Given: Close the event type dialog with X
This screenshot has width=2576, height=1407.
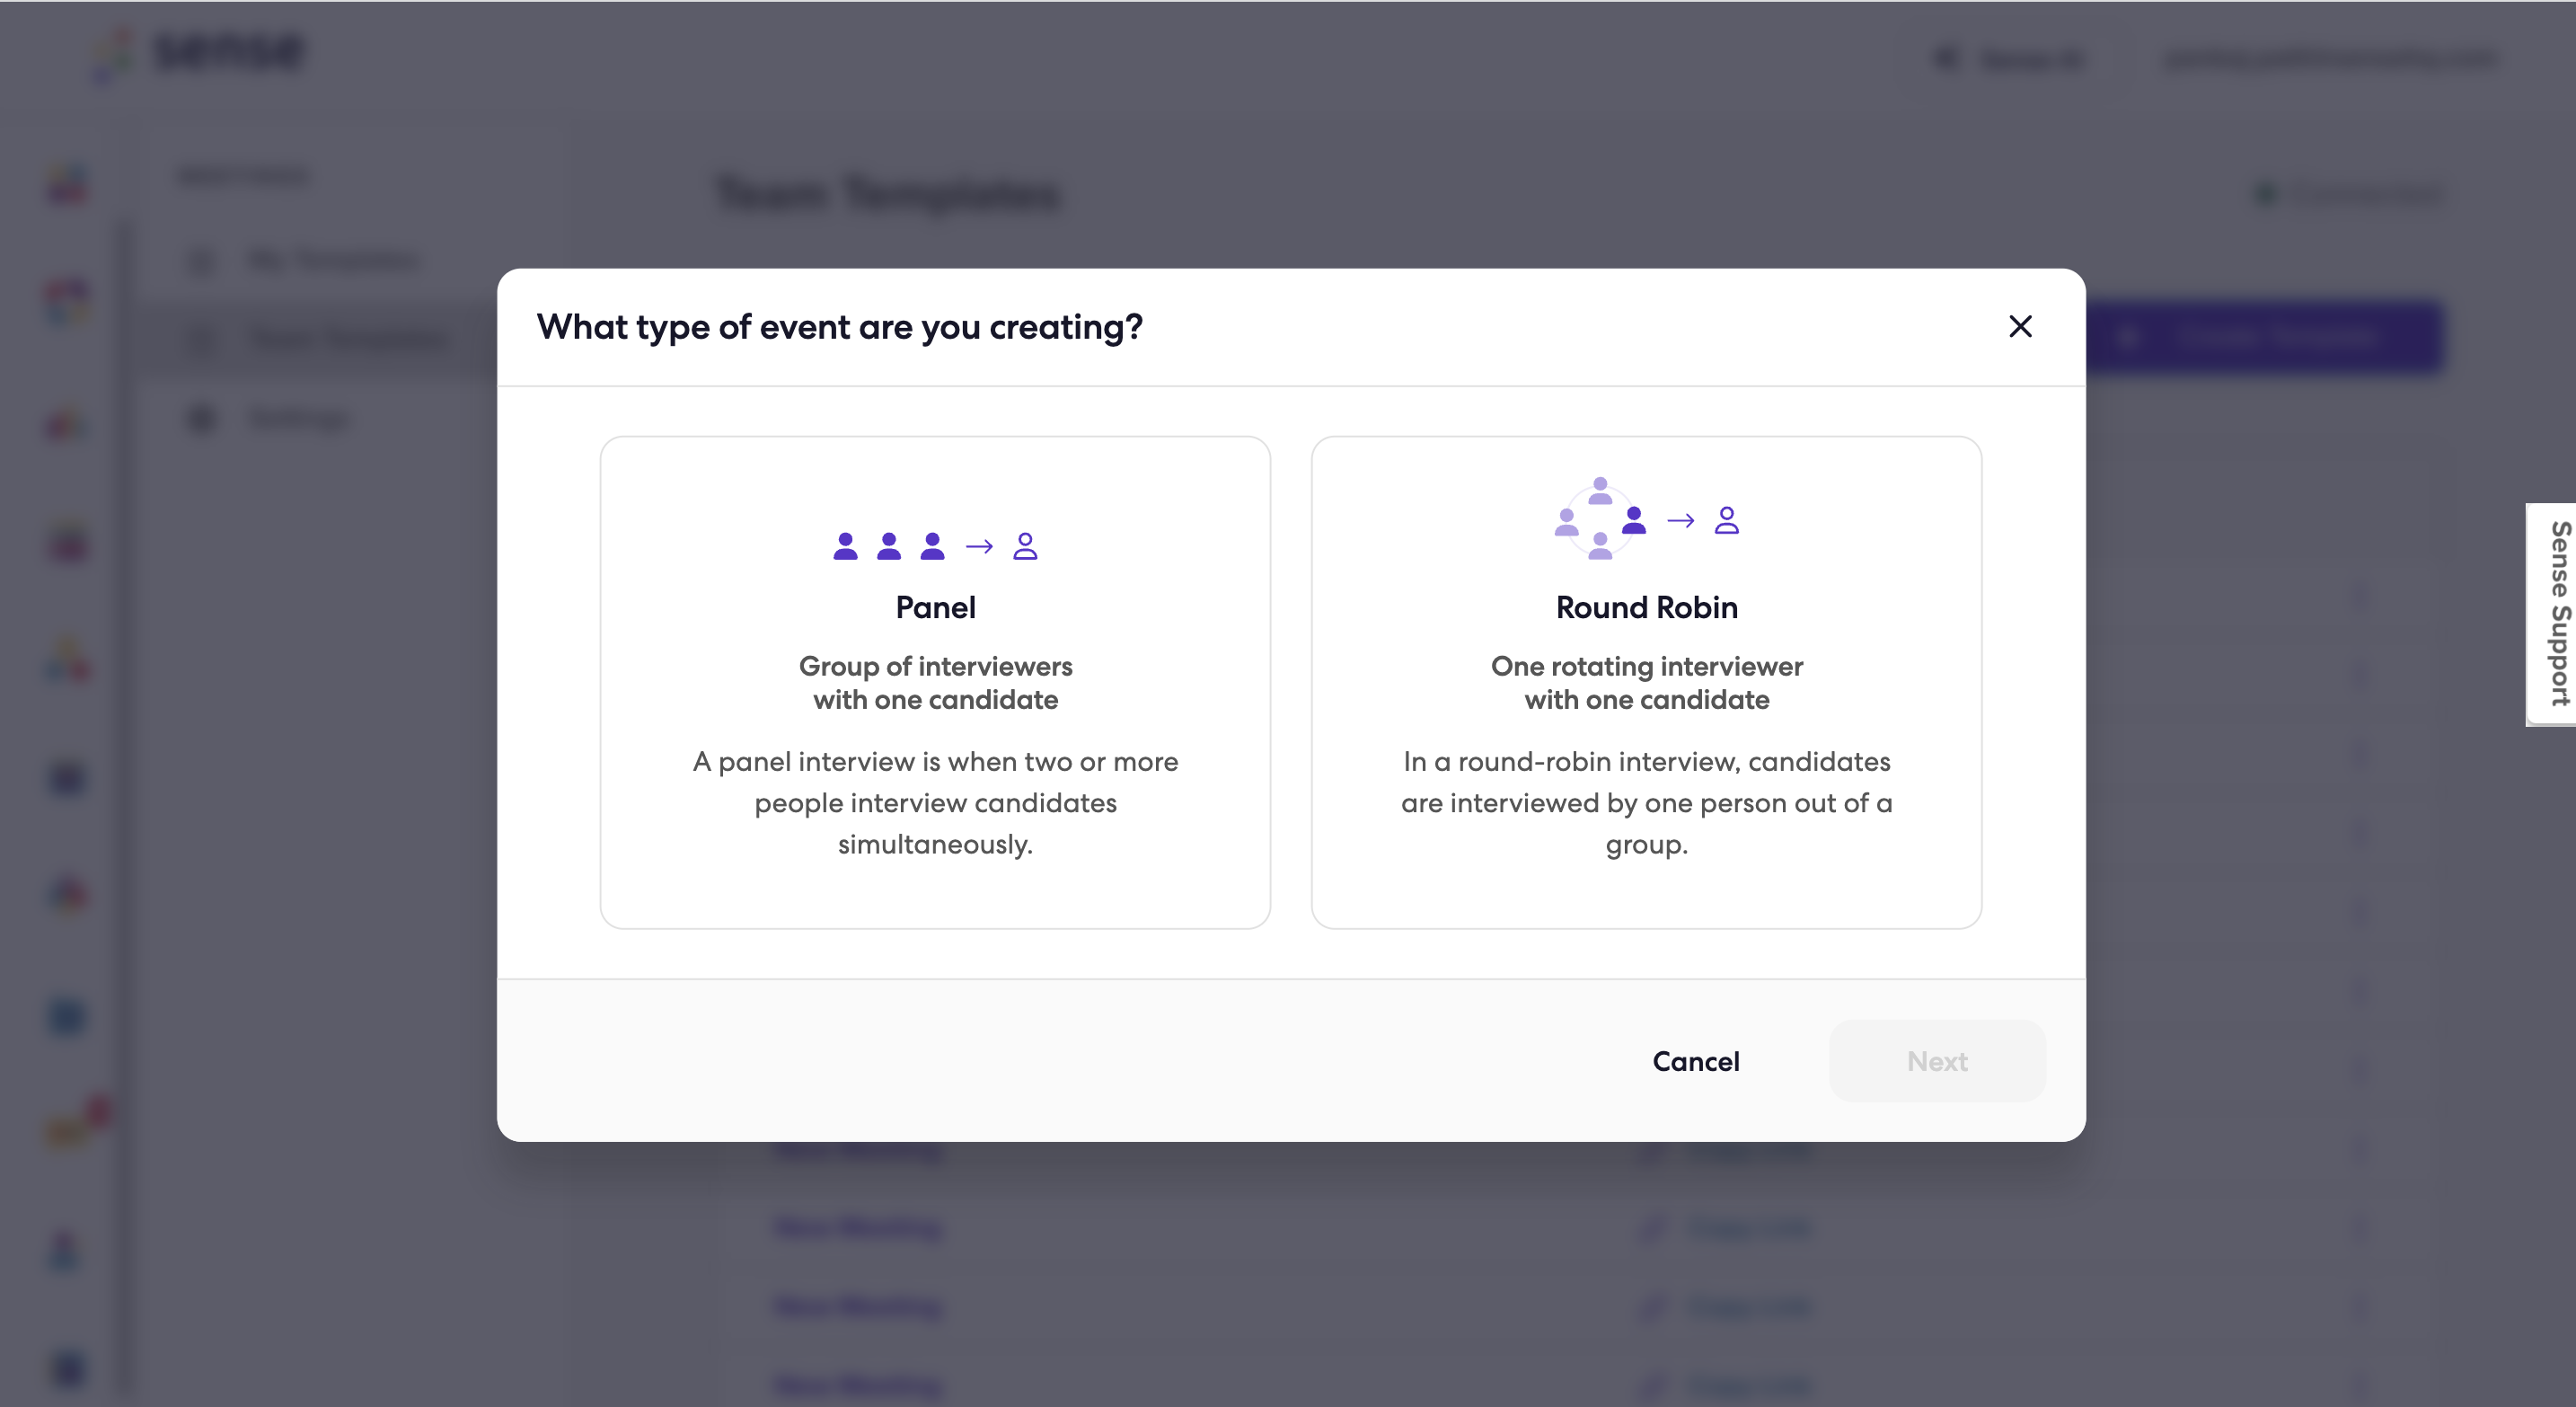Looking at the screenshot, I should pos(2020,326).
